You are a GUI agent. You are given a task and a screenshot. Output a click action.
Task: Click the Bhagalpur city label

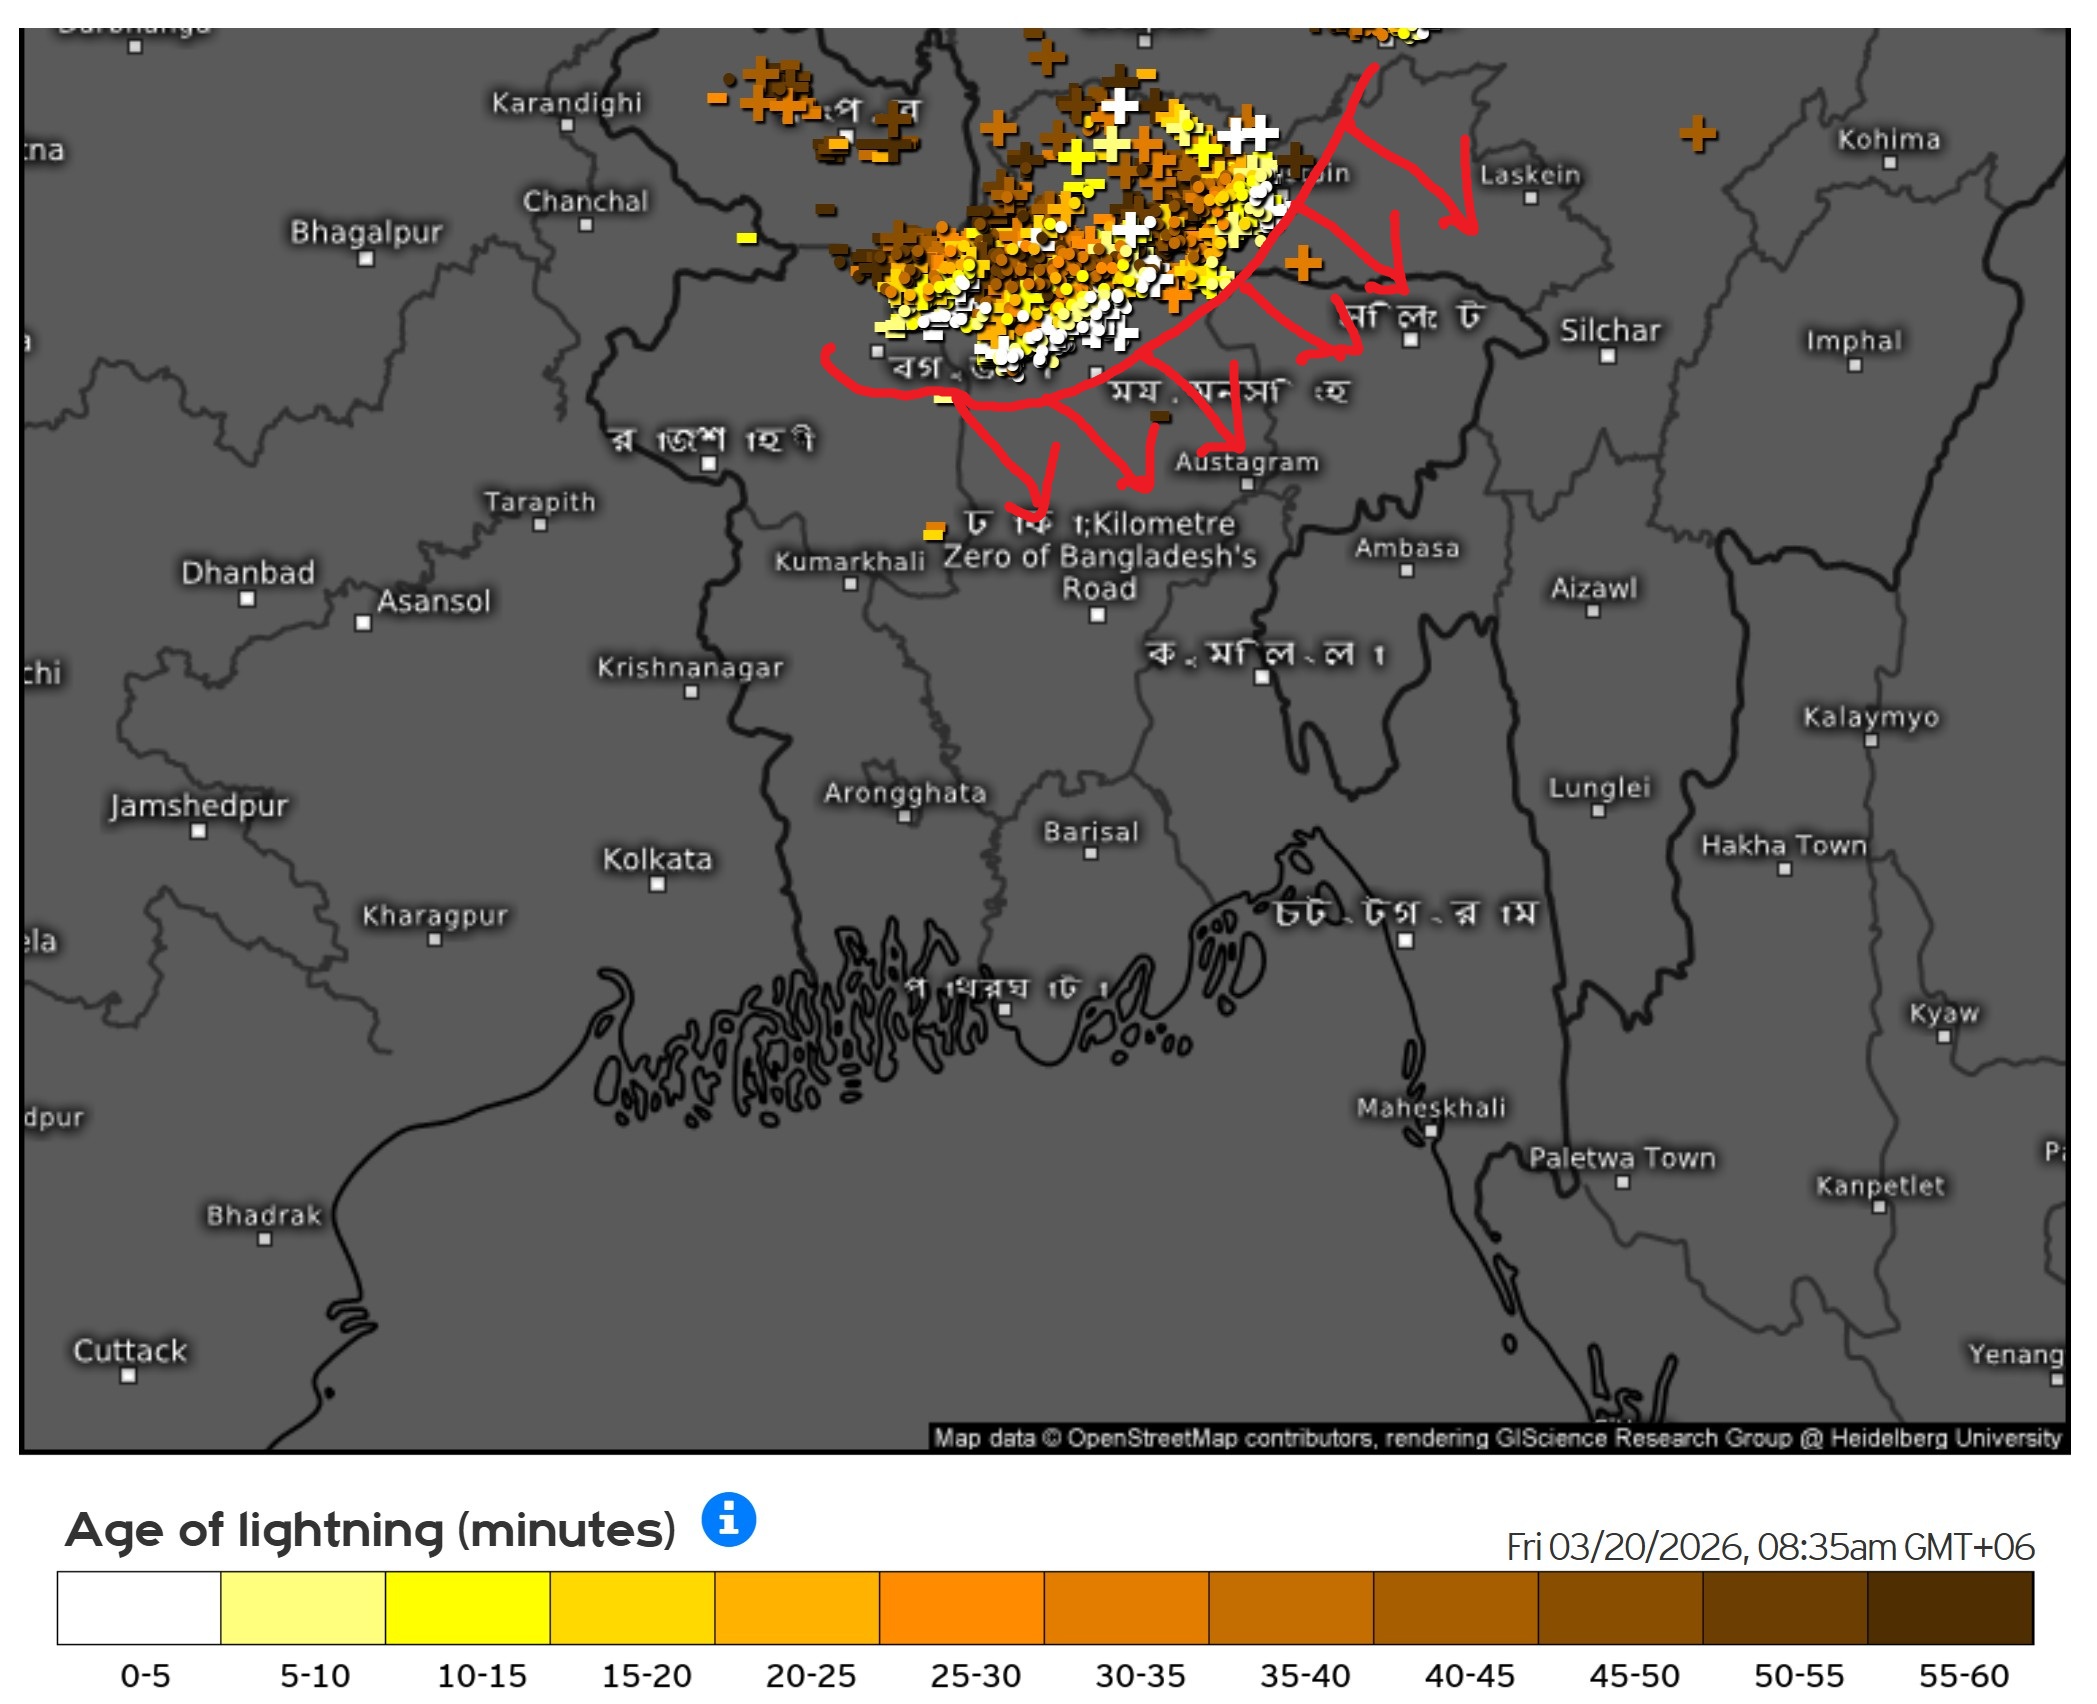pyautogui.click(x=366, y=232)
